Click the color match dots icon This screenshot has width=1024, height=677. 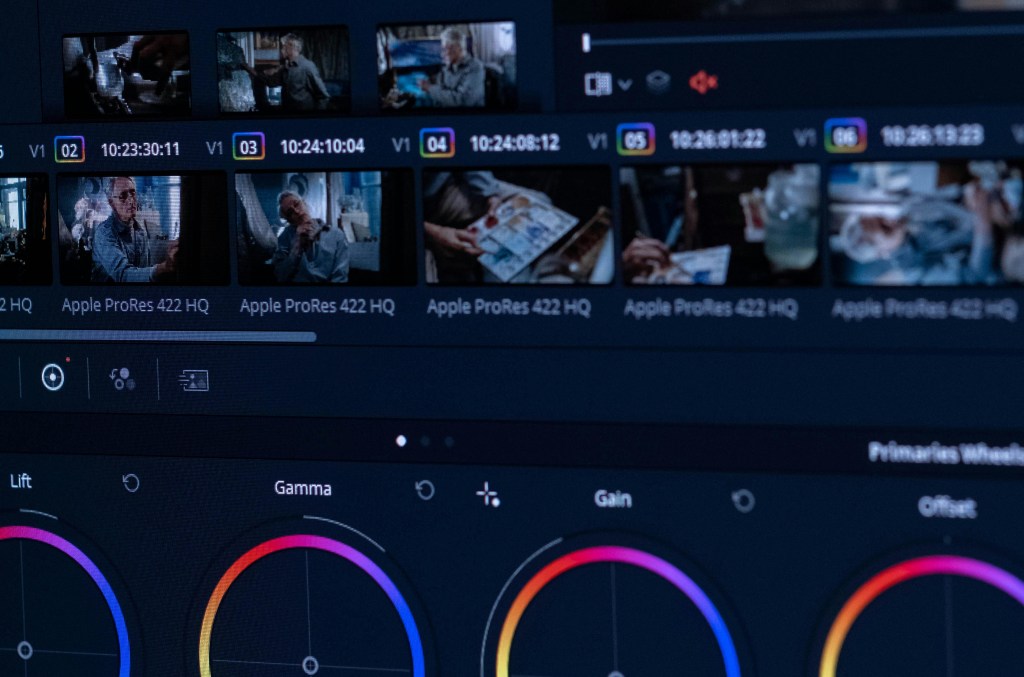[x=122, y=378]
